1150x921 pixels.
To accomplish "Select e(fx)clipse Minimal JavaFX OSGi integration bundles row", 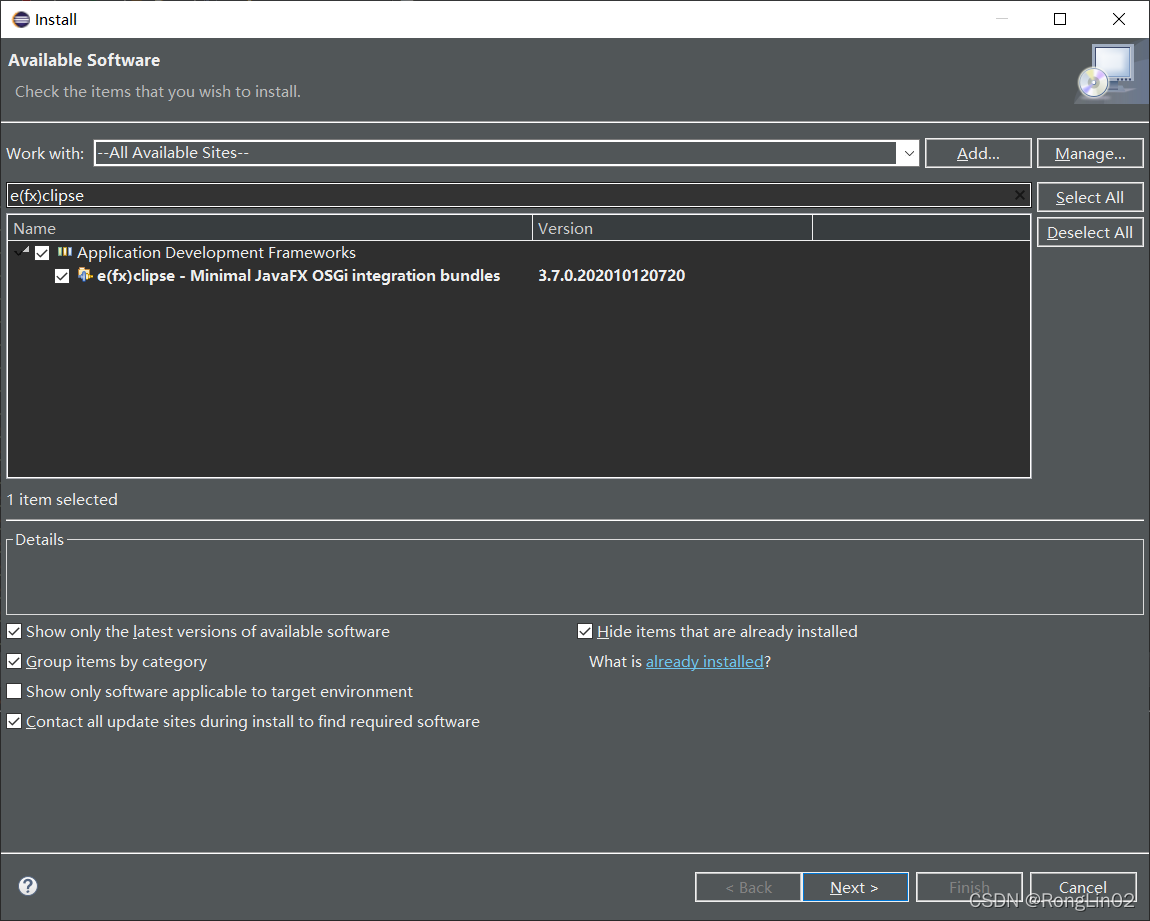I will pos(299,276).
